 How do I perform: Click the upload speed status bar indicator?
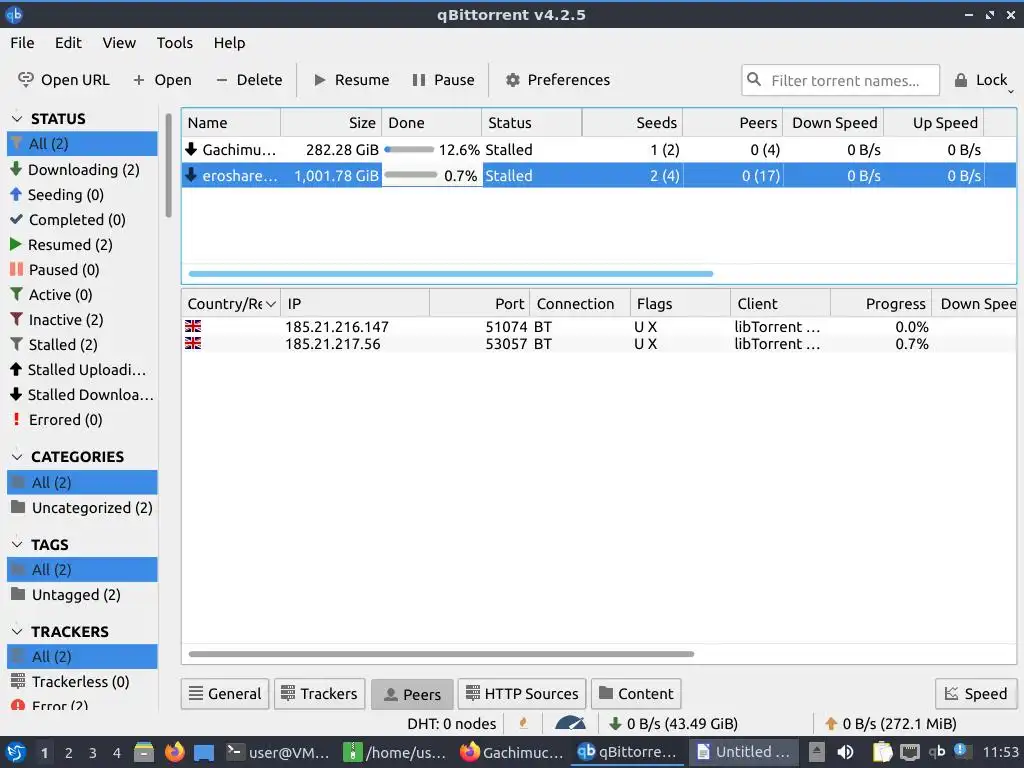tap(889, 724)
